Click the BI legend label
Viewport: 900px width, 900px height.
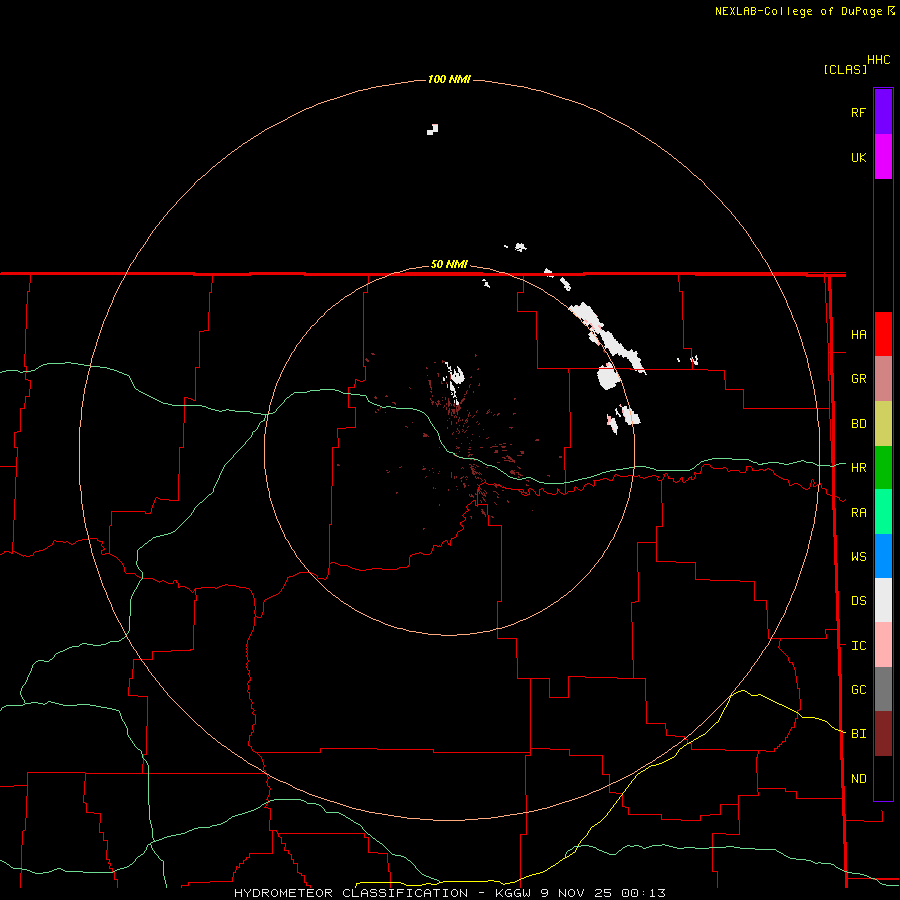pos(858,734)
